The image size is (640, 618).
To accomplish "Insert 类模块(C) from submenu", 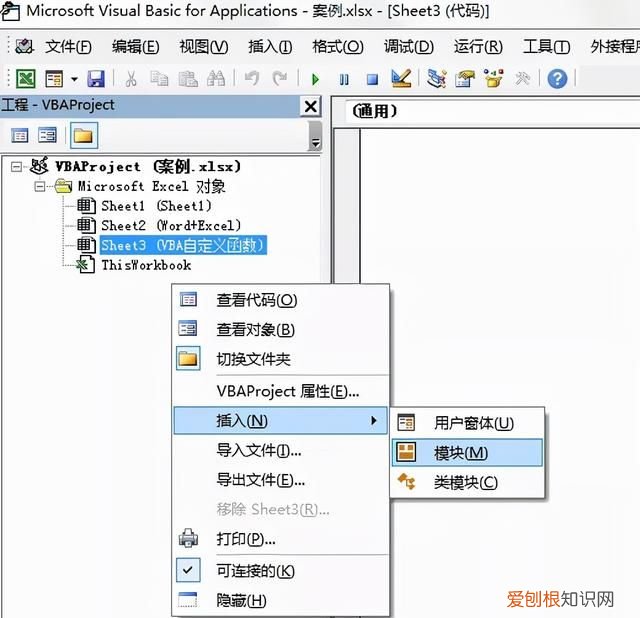I will click(467, 482).
